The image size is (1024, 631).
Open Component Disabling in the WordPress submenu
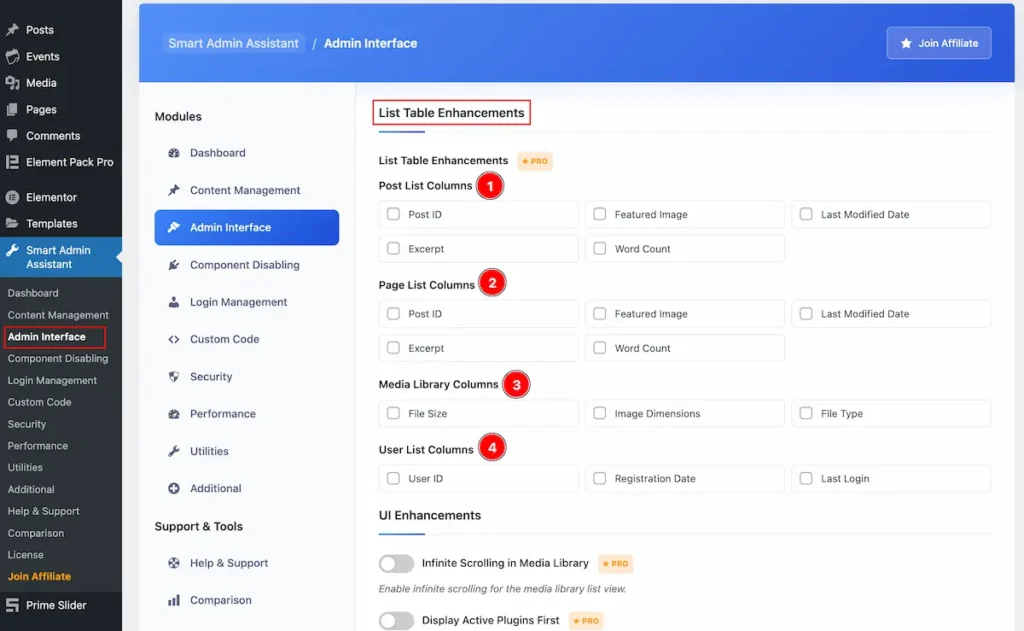click(x=57, y=359)
